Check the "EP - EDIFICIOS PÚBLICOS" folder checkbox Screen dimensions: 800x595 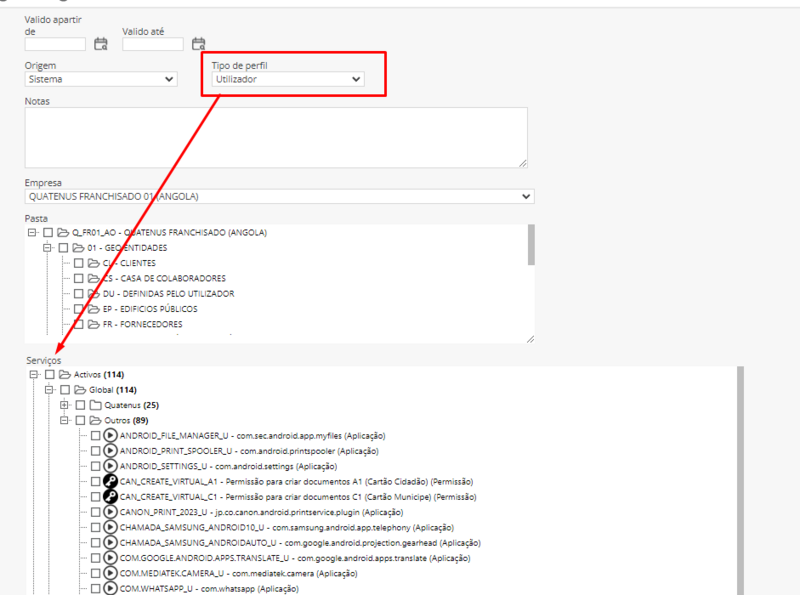coord(80,310)
